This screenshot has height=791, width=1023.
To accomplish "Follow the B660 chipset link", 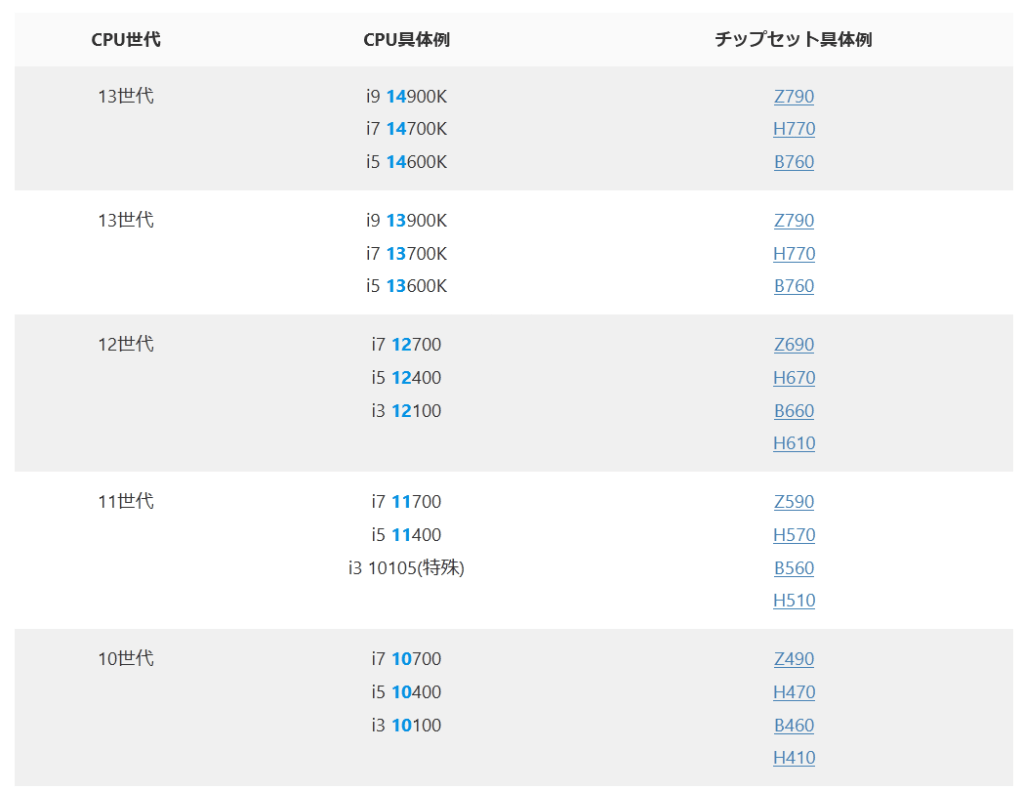I will 794,411.
